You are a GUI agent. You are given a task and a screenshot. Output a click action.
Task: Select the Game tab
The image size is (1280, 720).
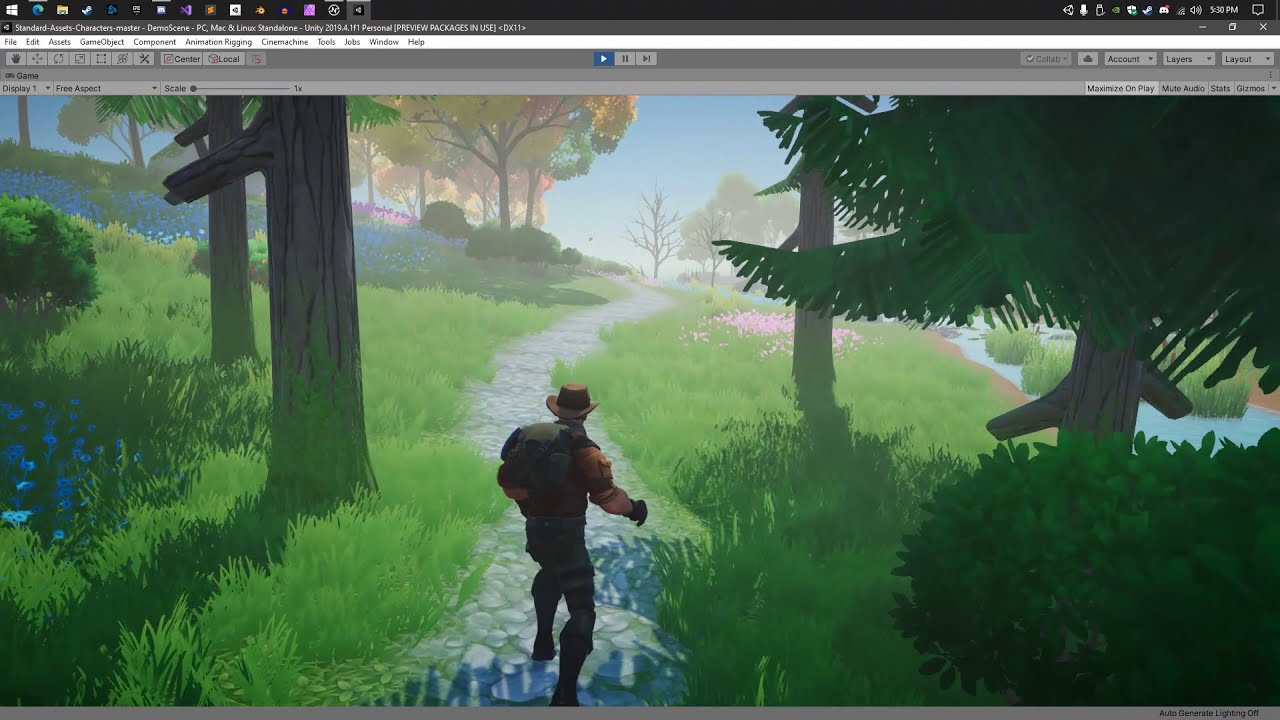(x=22, y=75)
